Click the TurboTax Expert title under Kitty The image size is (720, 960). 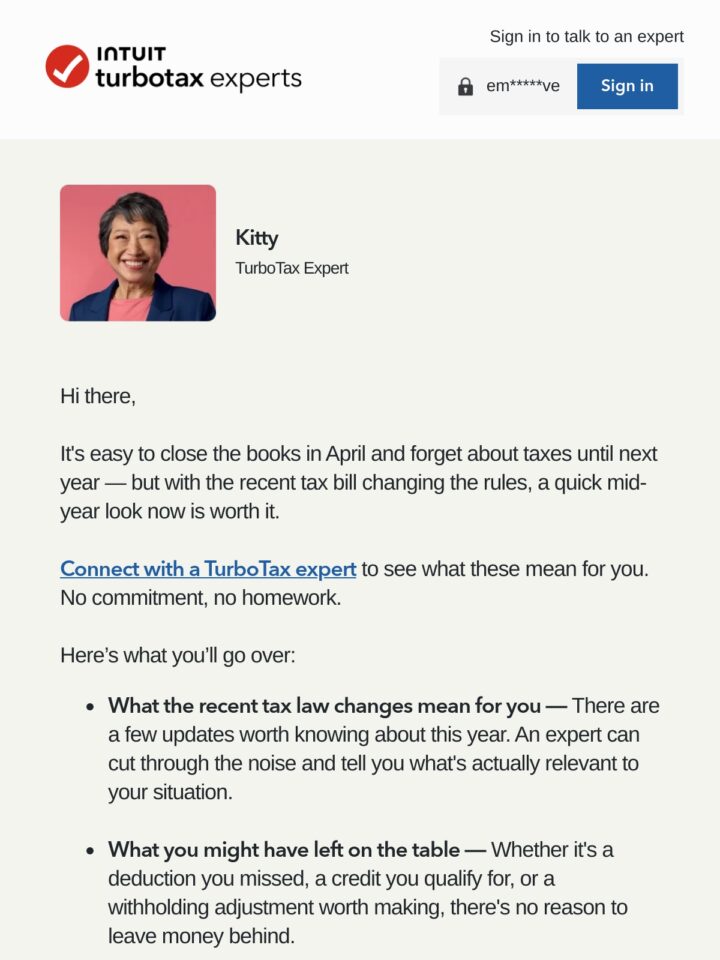[x=292, y=268]
